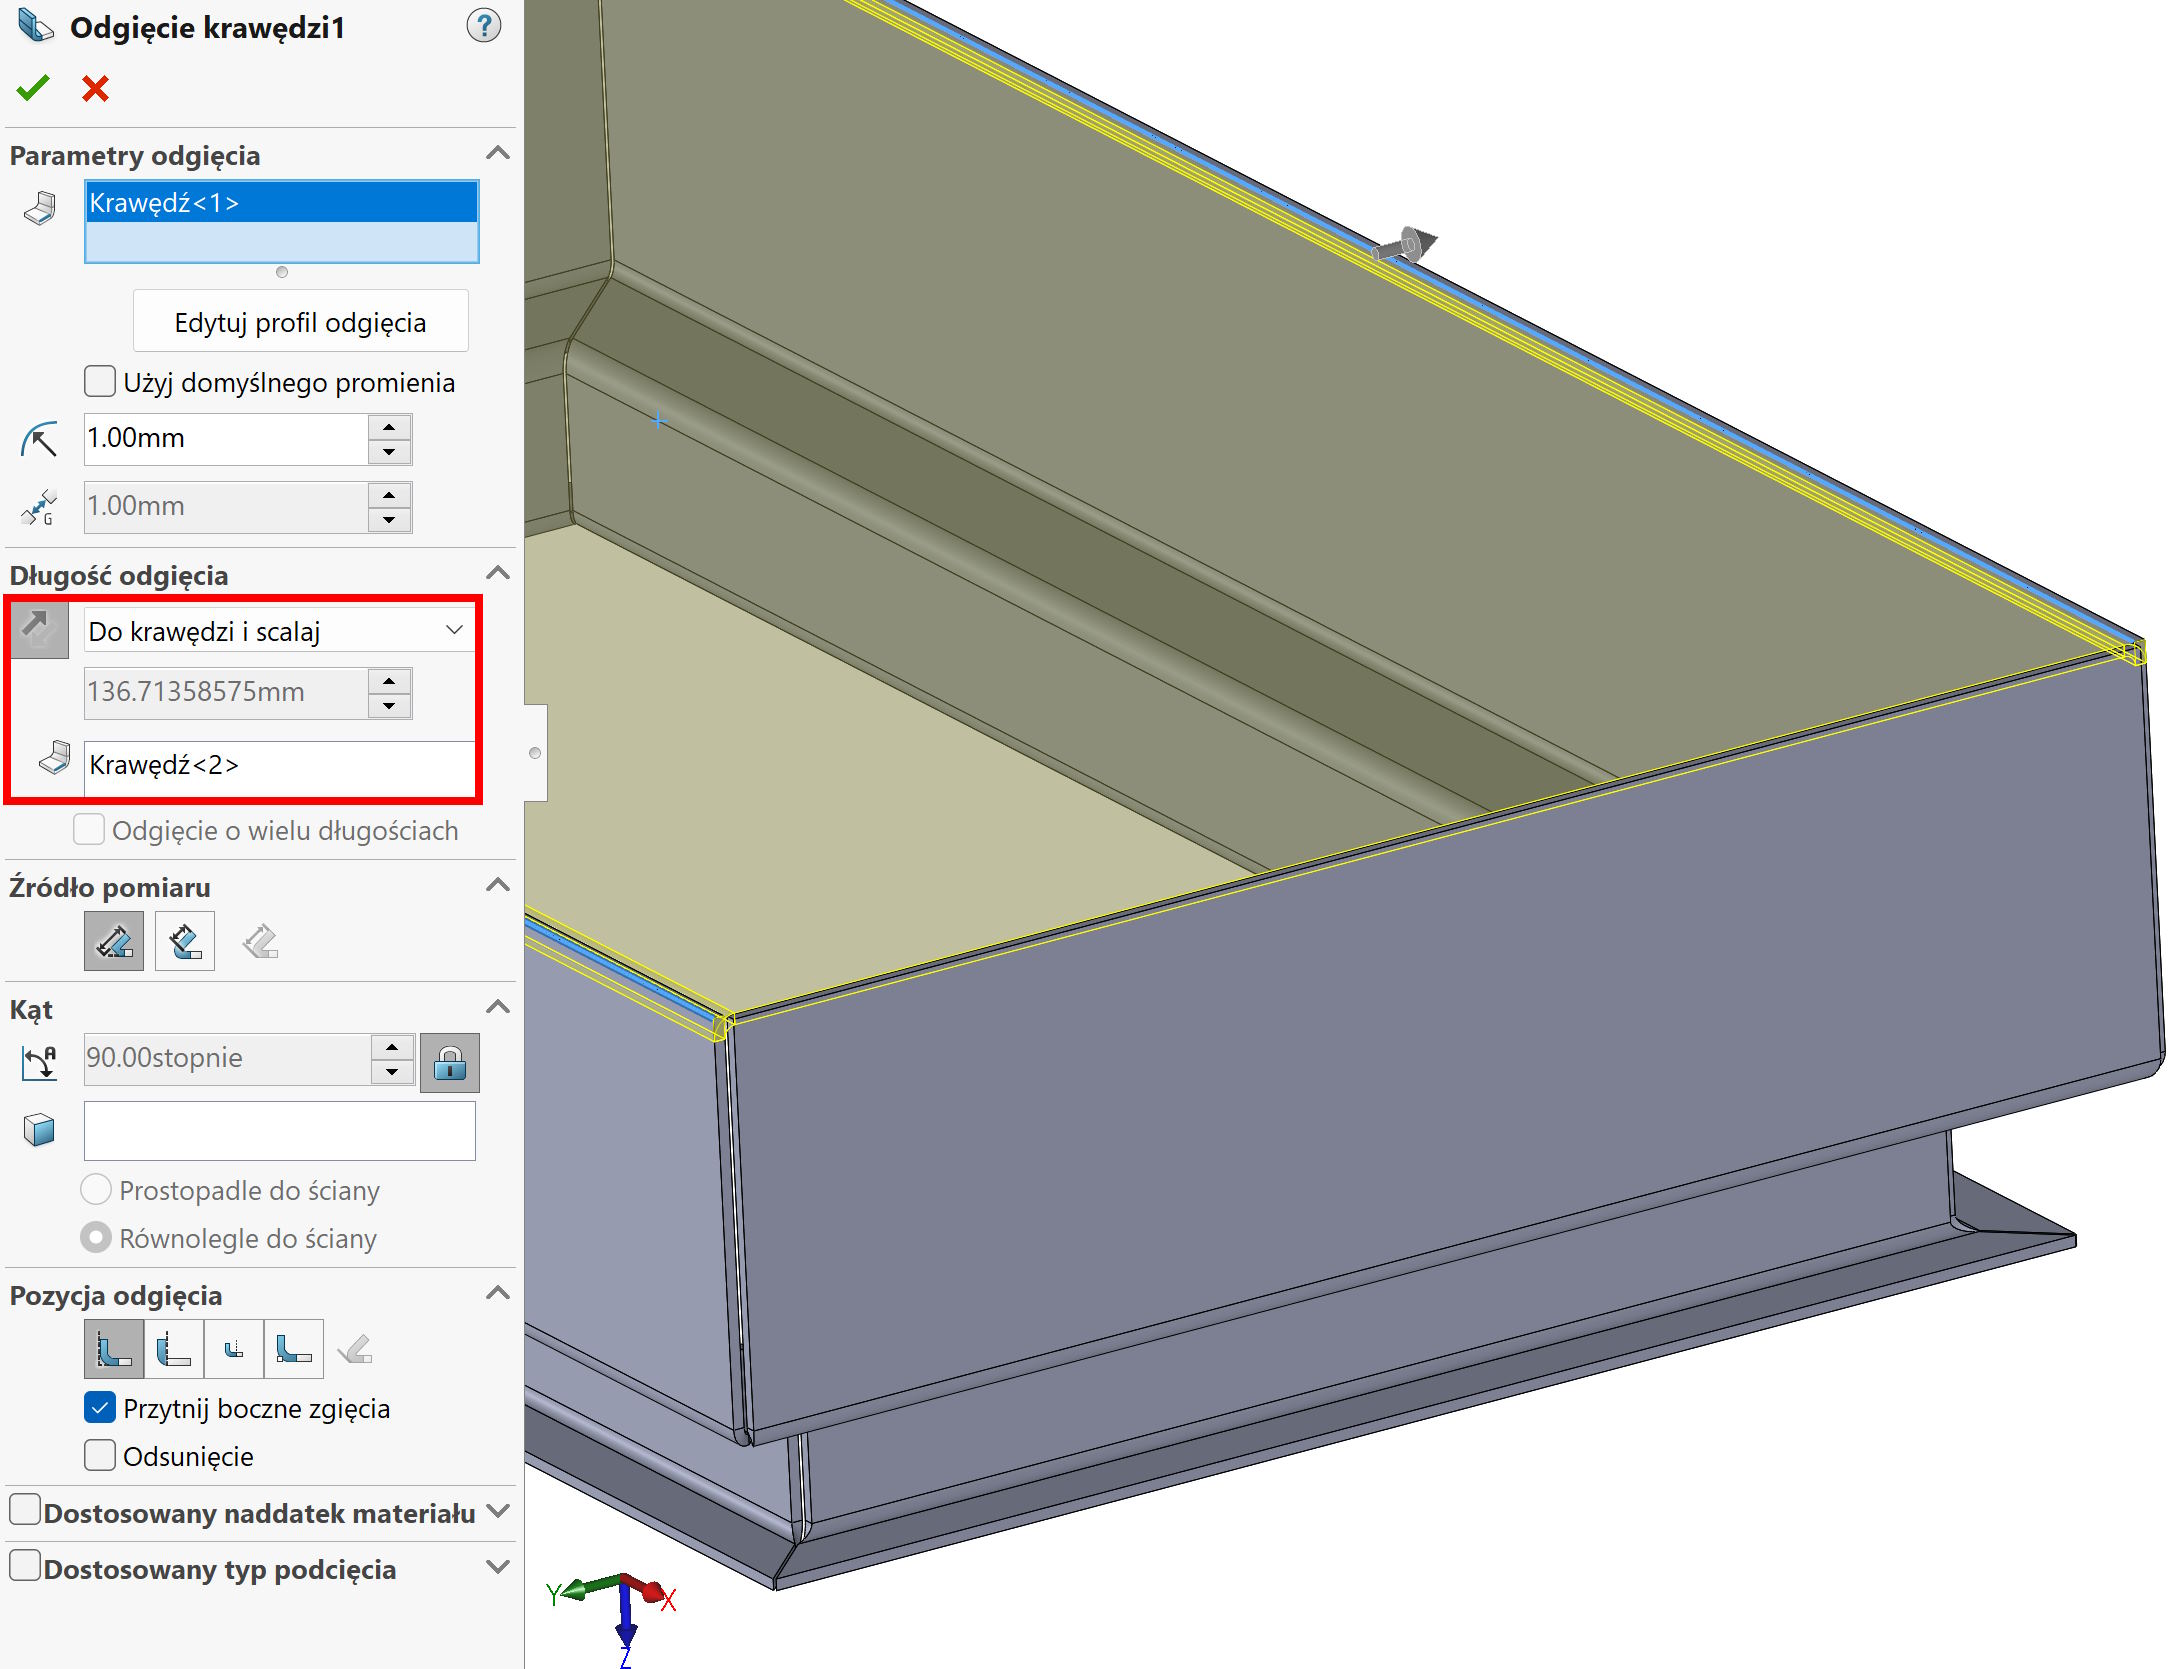Confirm with the green checkmark OK icon
The width and height of the screenshot is (2173, 1669).
click(x=32, y=89)
